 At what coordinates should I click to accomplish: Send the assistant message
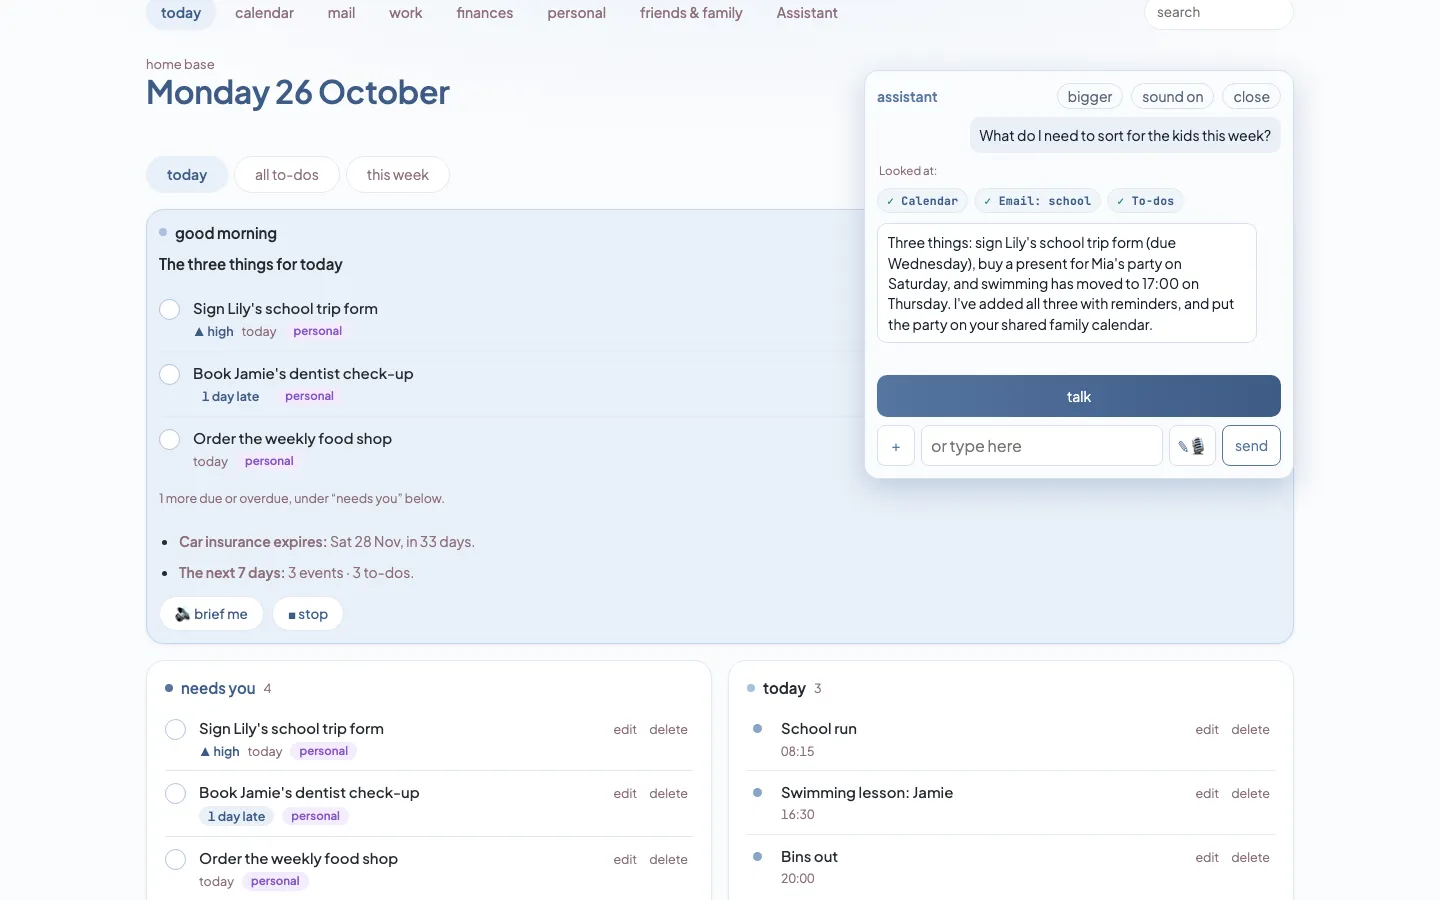(x=1251, y=446)
